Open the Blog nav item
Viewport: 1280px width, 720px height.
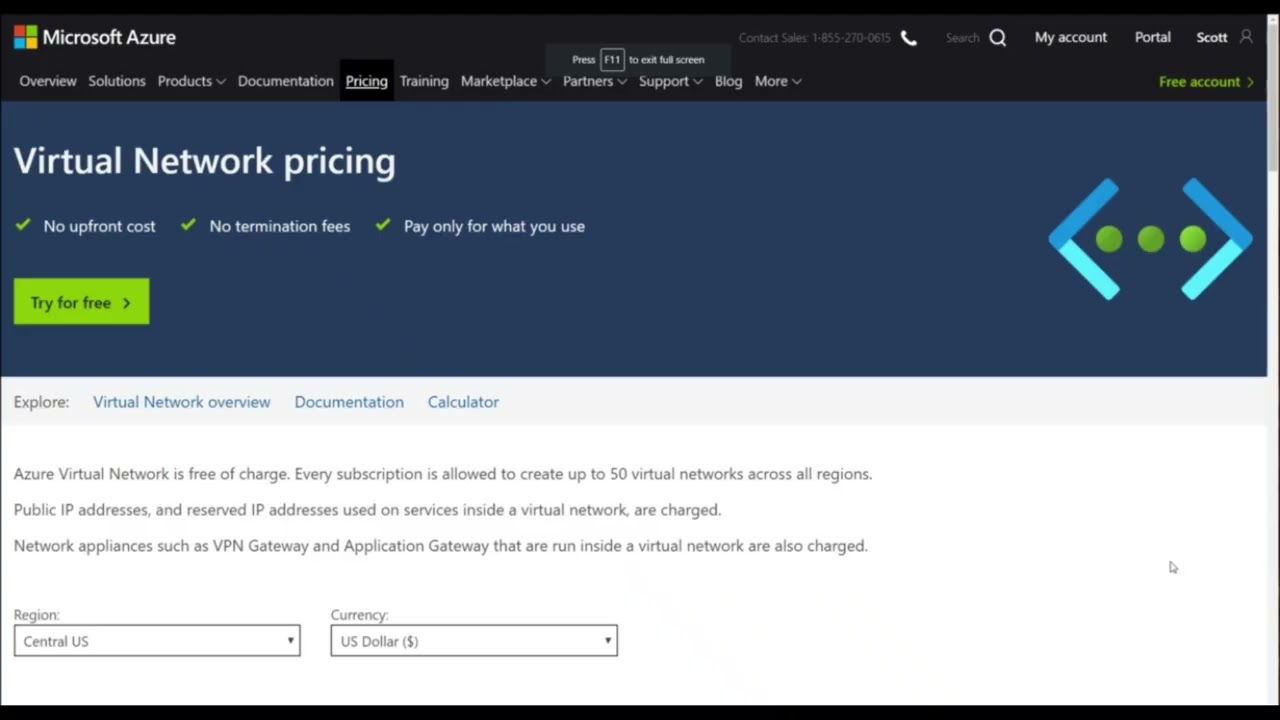click(x=729, y=81)
